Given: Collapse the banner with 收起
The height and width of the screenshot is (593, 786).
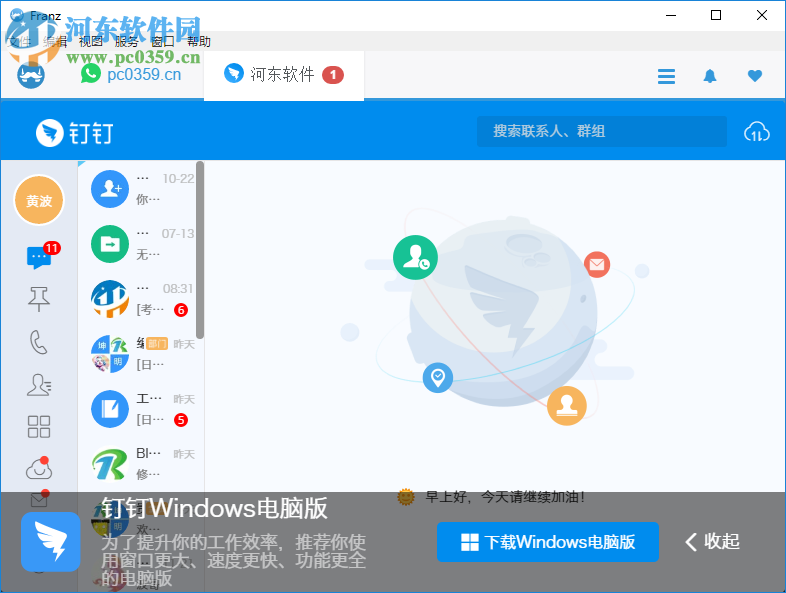Looking at the screenshot, I should pyautogui.click(x=712, y=541).
